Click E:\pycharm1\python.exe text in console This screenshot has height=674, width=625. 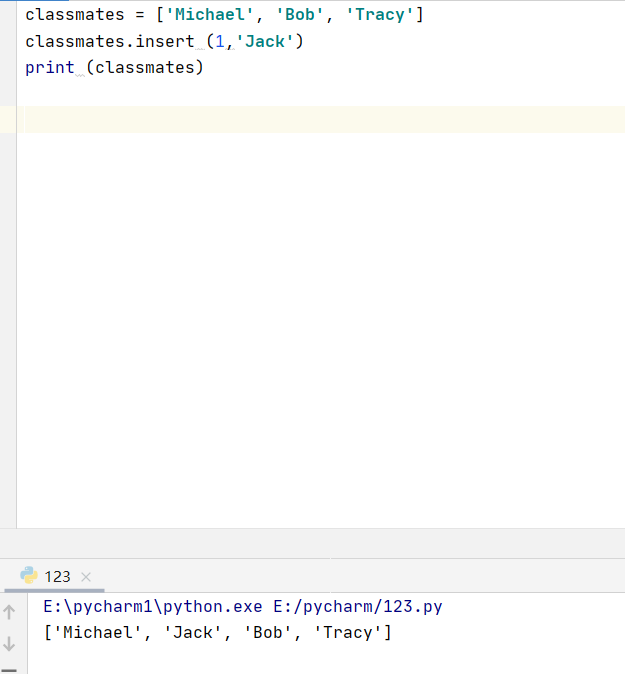pyautogui.click(x=153, y=607)
